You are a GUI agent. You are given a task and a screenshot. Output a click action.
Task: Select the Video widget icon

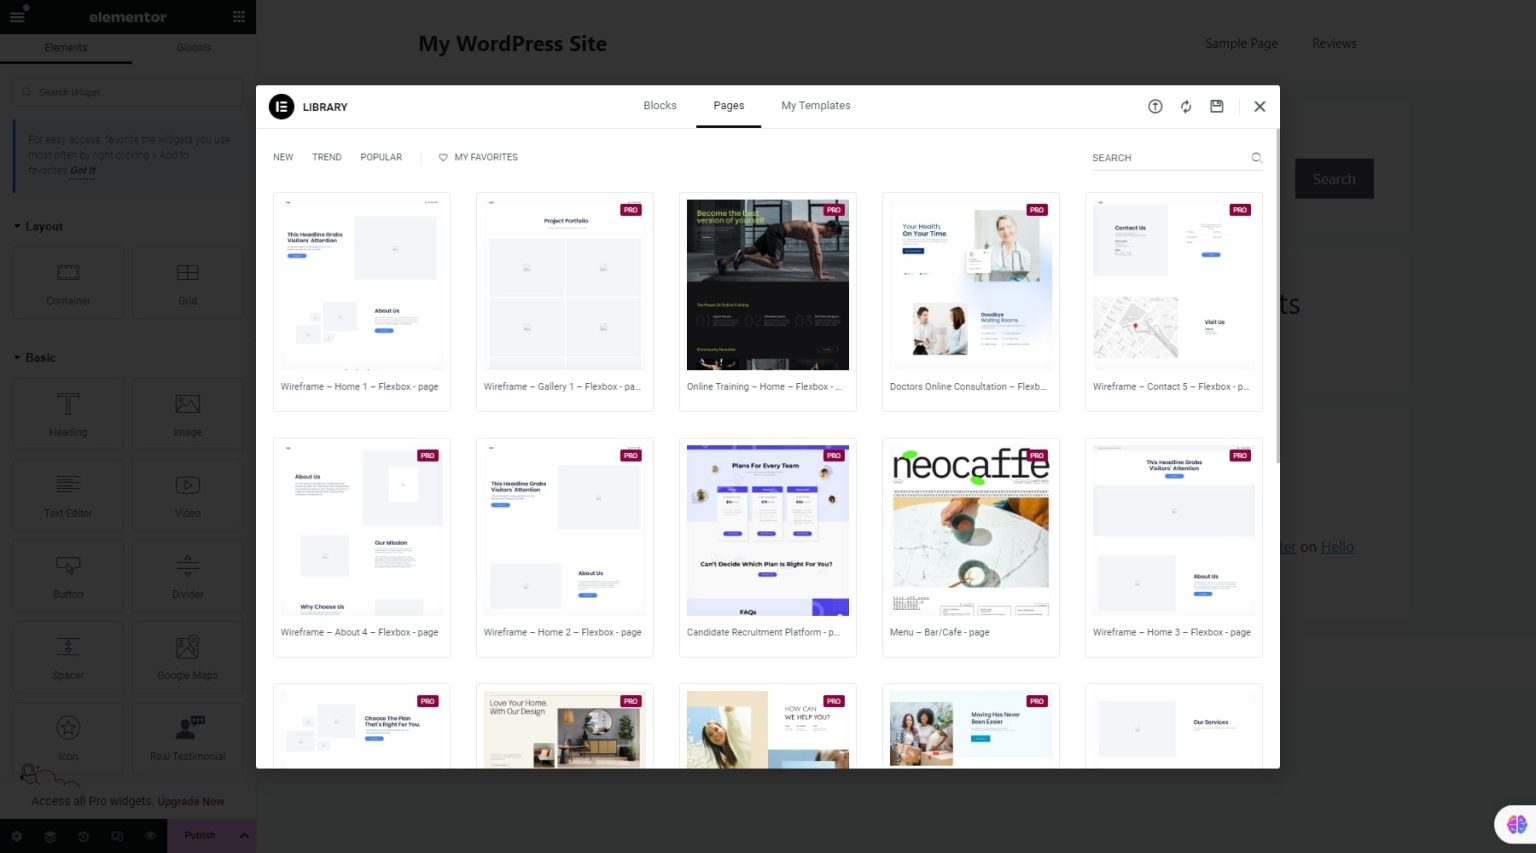[x=187, y=485]
